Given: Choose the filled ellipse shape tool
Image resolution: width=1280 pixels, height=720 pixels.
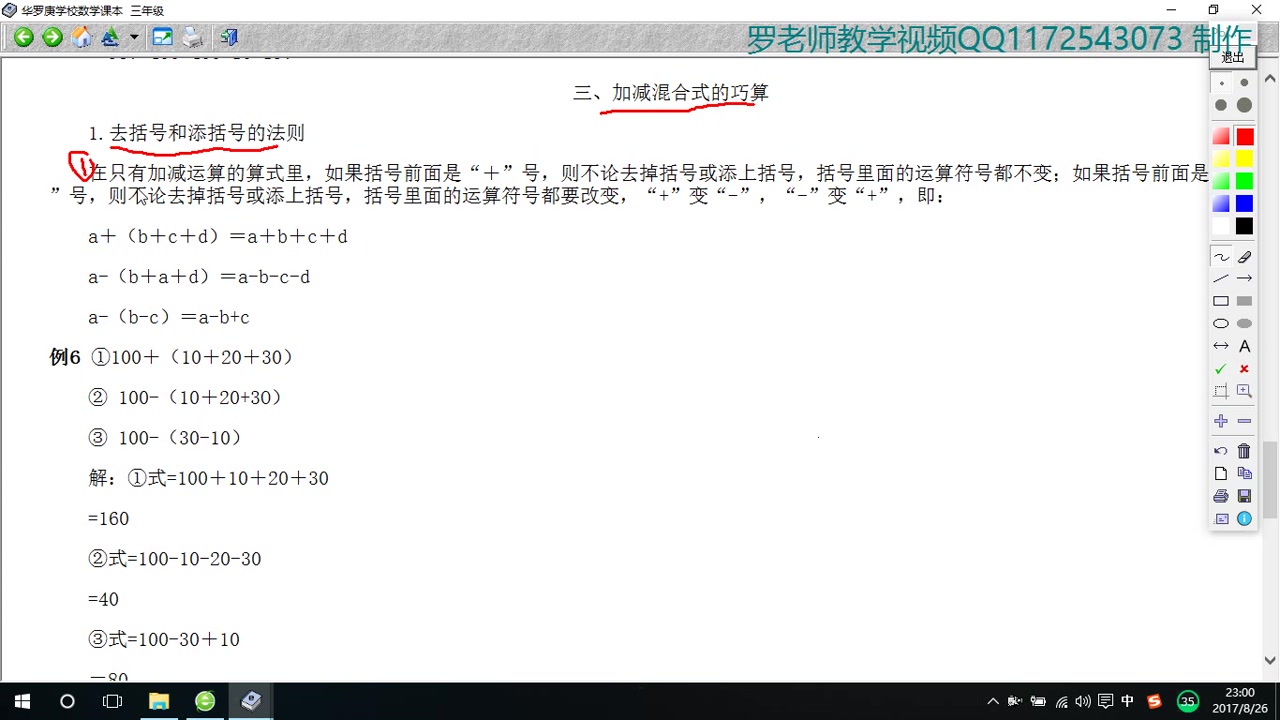Looking at the screenshot, I should (x=1244, y=324).
